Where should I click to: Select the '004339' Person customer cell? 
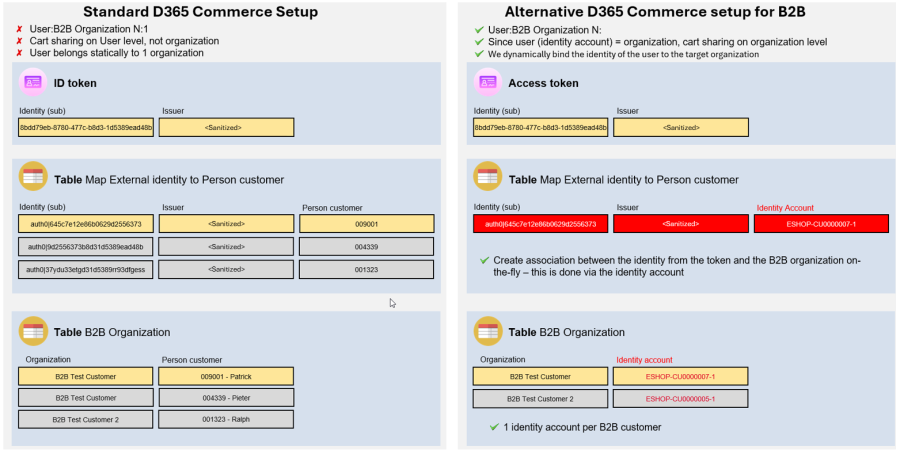[x=367, y=246]
